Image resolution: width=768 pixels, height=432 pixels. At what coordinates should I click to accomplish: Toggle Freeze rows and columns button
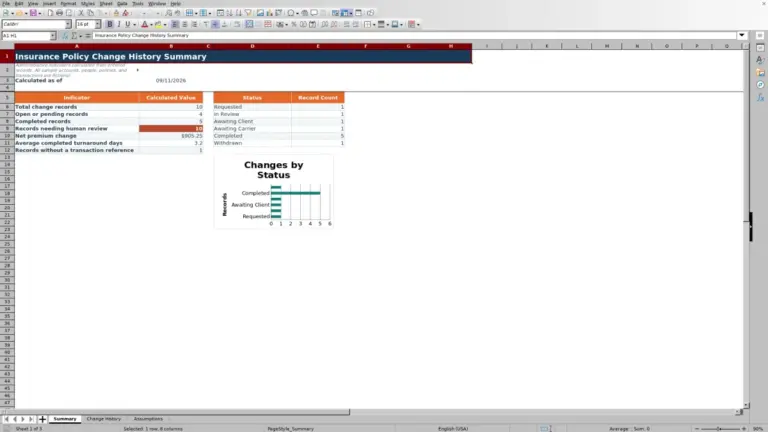pyautogui.click(x=345, y=13)
